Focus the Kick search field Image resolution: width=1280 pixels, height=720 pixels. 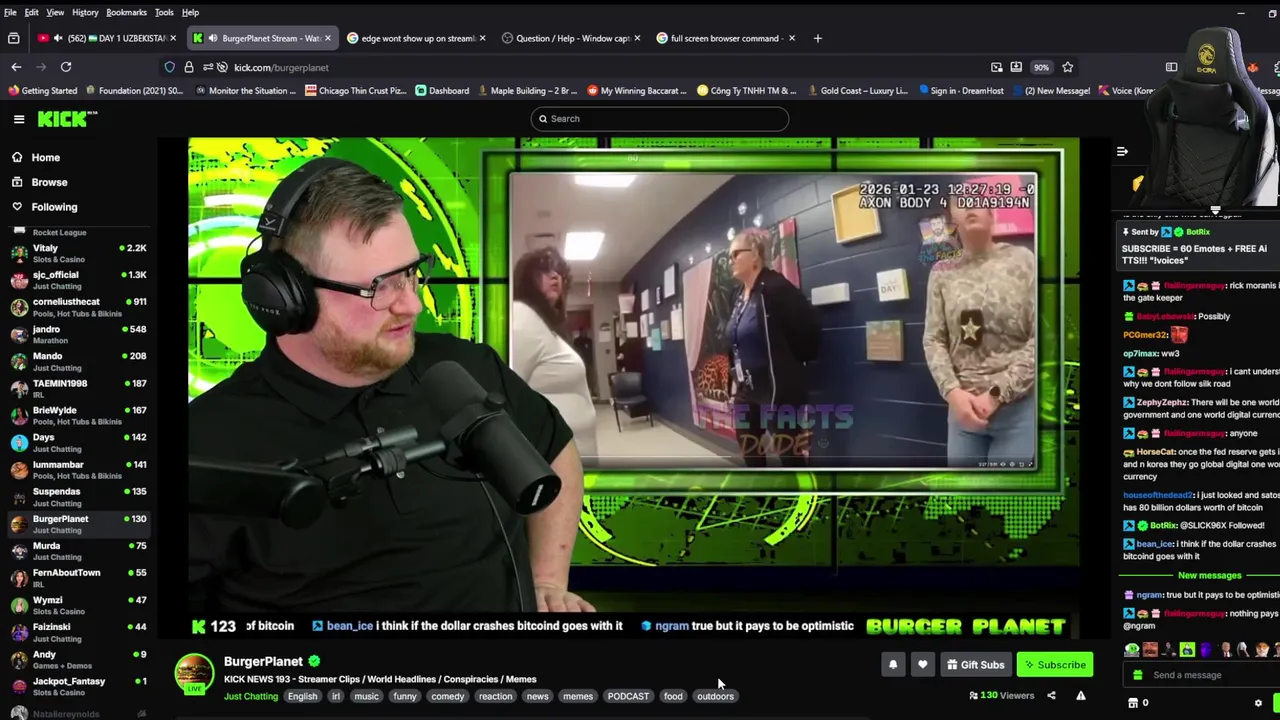660,119
